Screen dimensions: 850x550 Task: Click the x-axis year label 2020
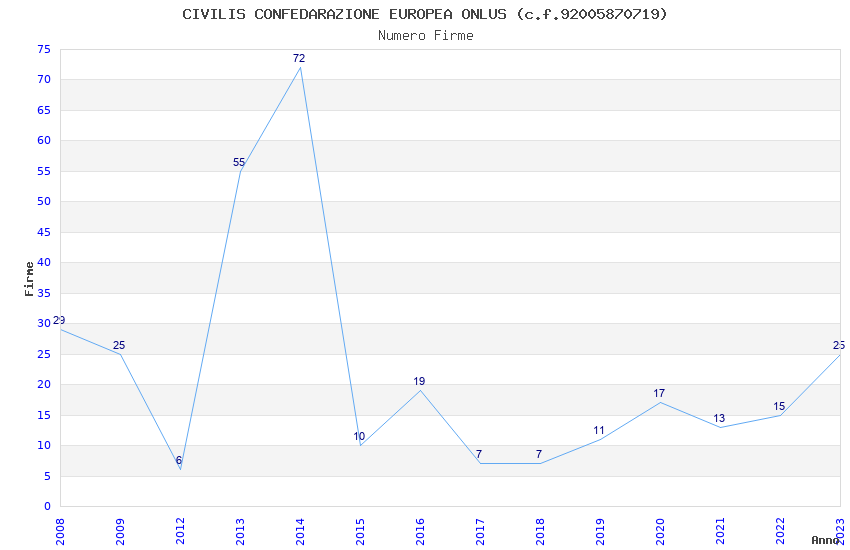[x=660, y=531]
